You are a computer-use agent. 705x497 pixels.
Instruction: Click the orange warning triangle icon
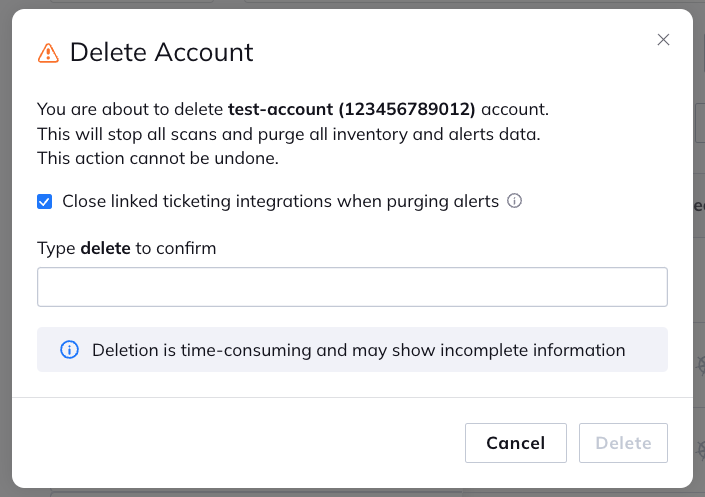click(48, 53)
